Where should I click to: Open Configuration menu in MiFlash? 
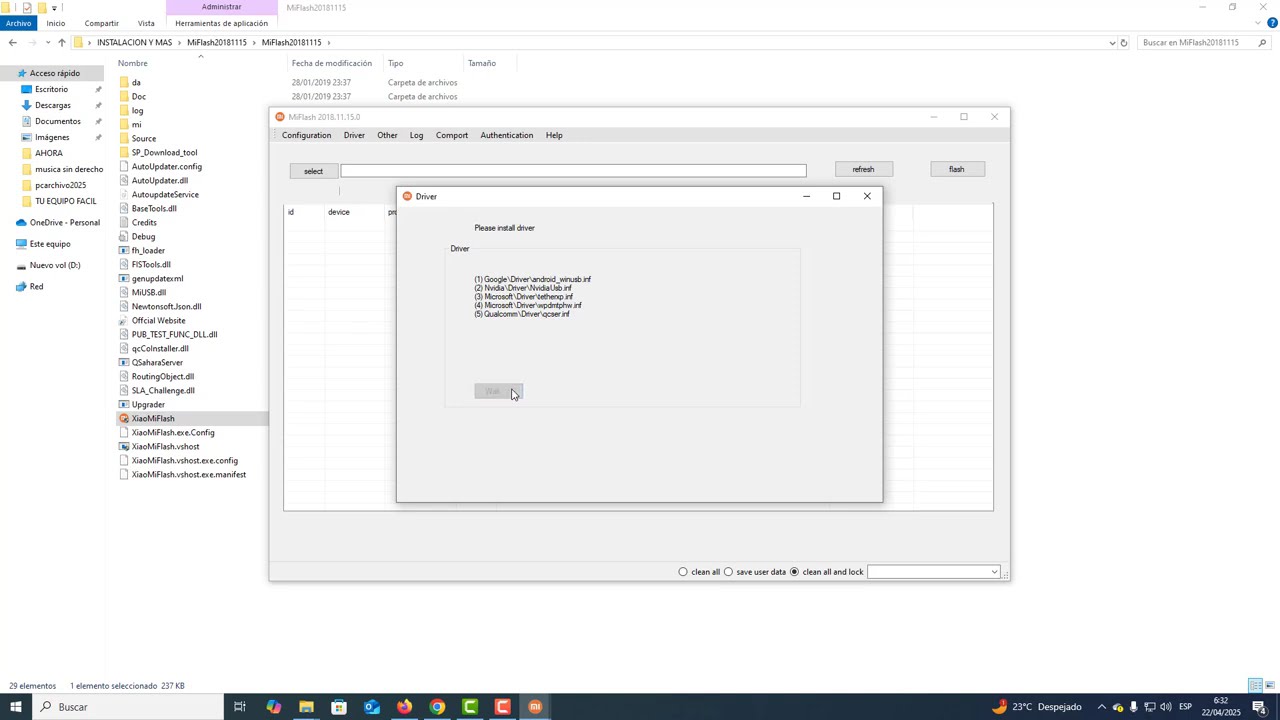(306, 135)
